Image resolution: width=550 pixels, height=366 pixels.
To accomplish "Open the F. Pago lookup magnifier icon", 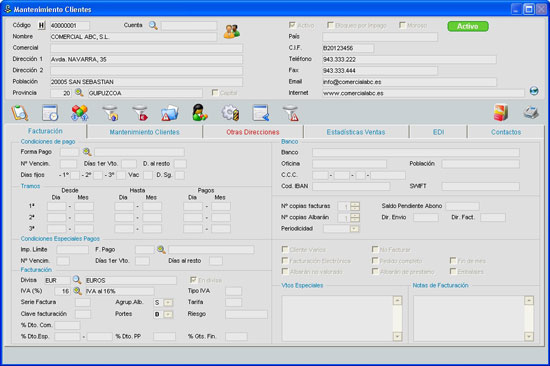I will [161, 249].
